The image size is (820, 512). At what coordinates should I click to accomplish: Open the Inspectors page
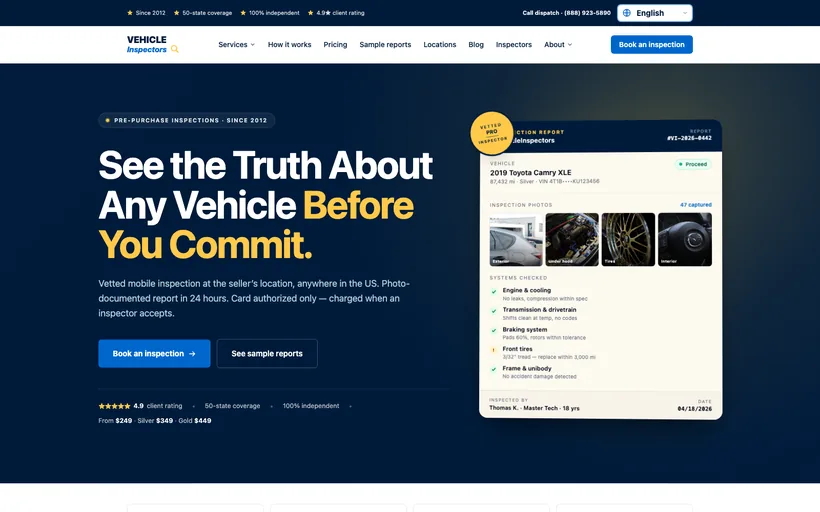(514, 44)
